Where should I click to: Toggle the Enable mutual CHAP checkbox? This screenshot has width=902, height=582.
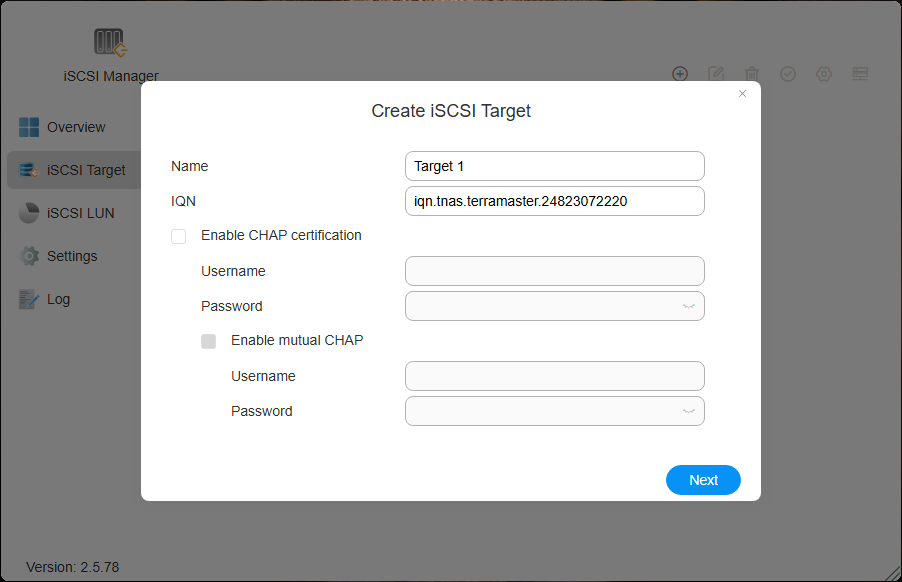209,341
